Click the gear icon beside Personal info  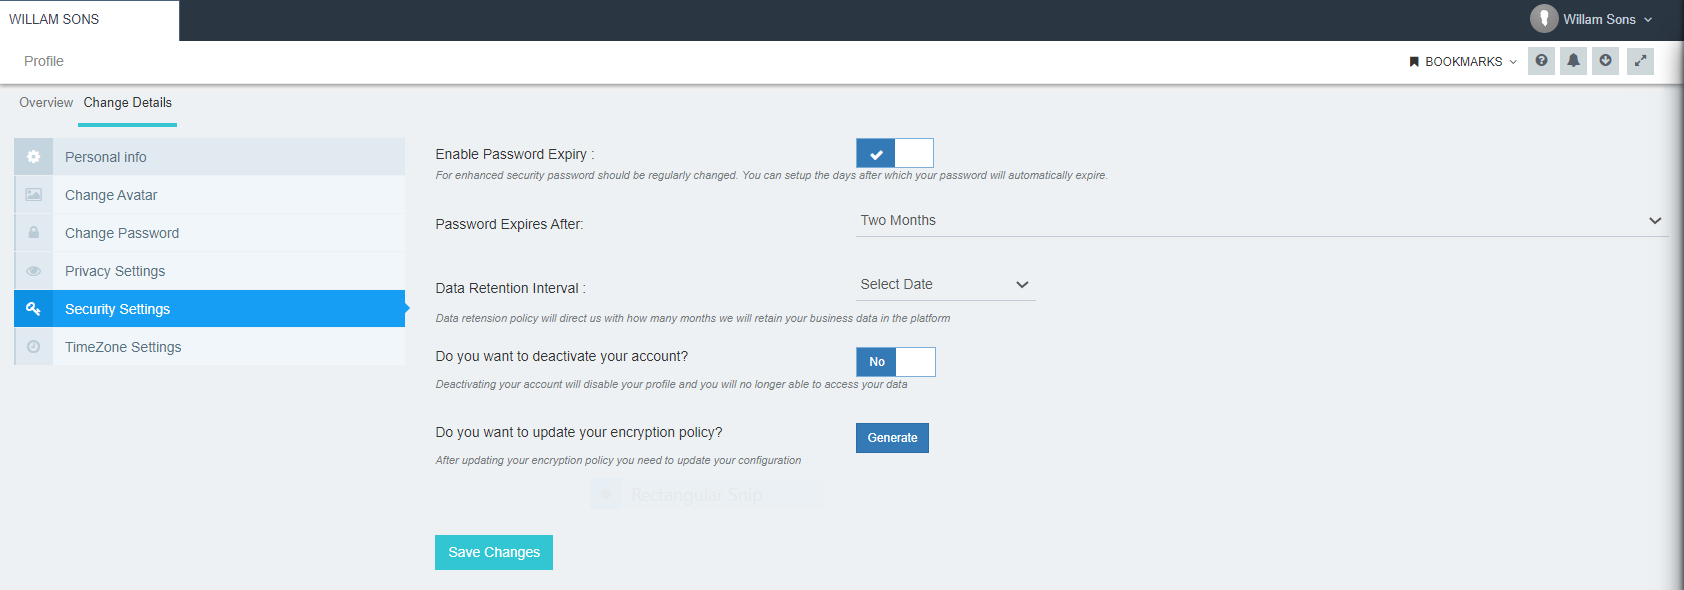point(33,157)
